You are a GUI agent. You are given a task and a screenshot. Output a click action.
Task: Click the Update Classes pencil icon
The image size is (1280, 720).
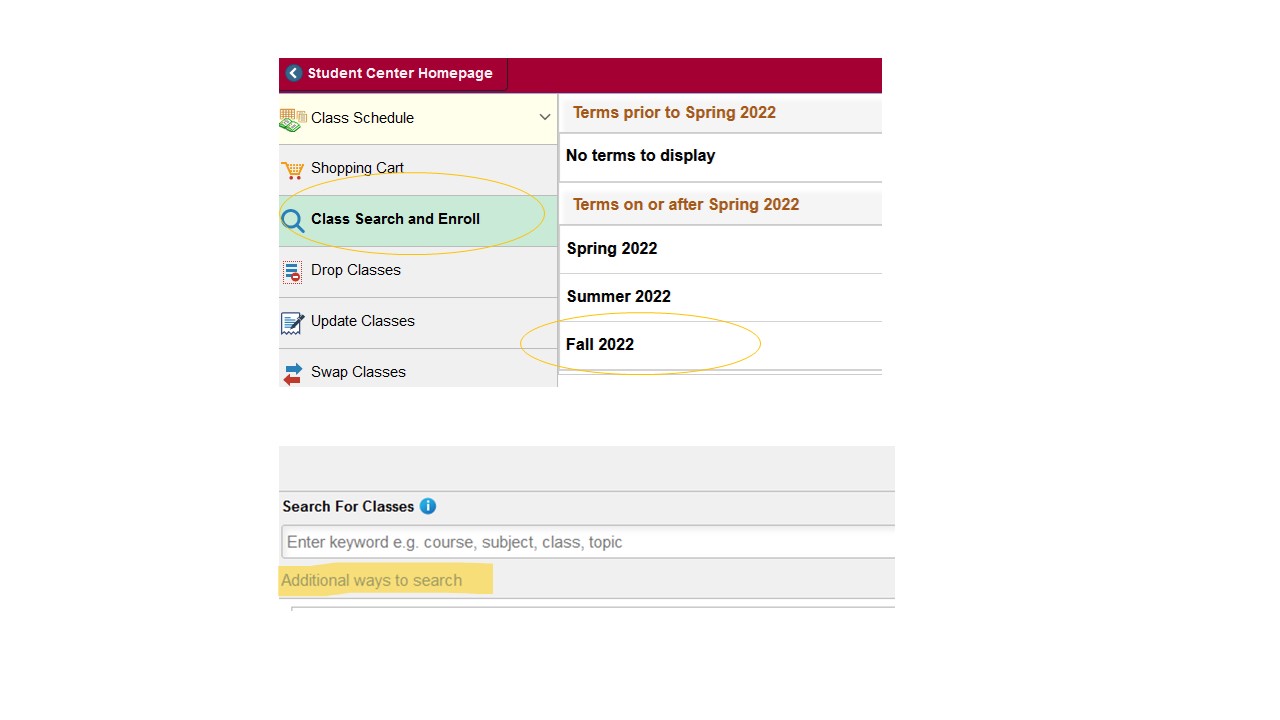point(292,323)
